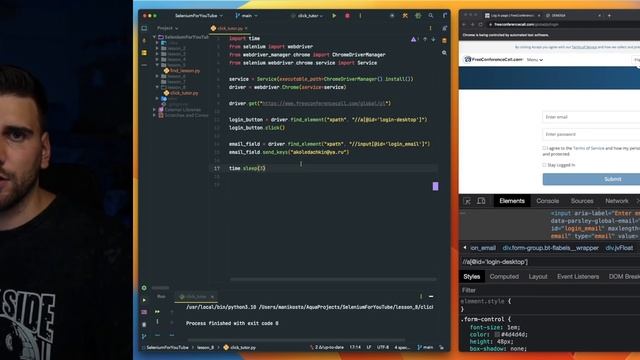The height and width of the screenshot is (360, 640).
Task: Click the 'Enter email' input field
Action: 591,117
